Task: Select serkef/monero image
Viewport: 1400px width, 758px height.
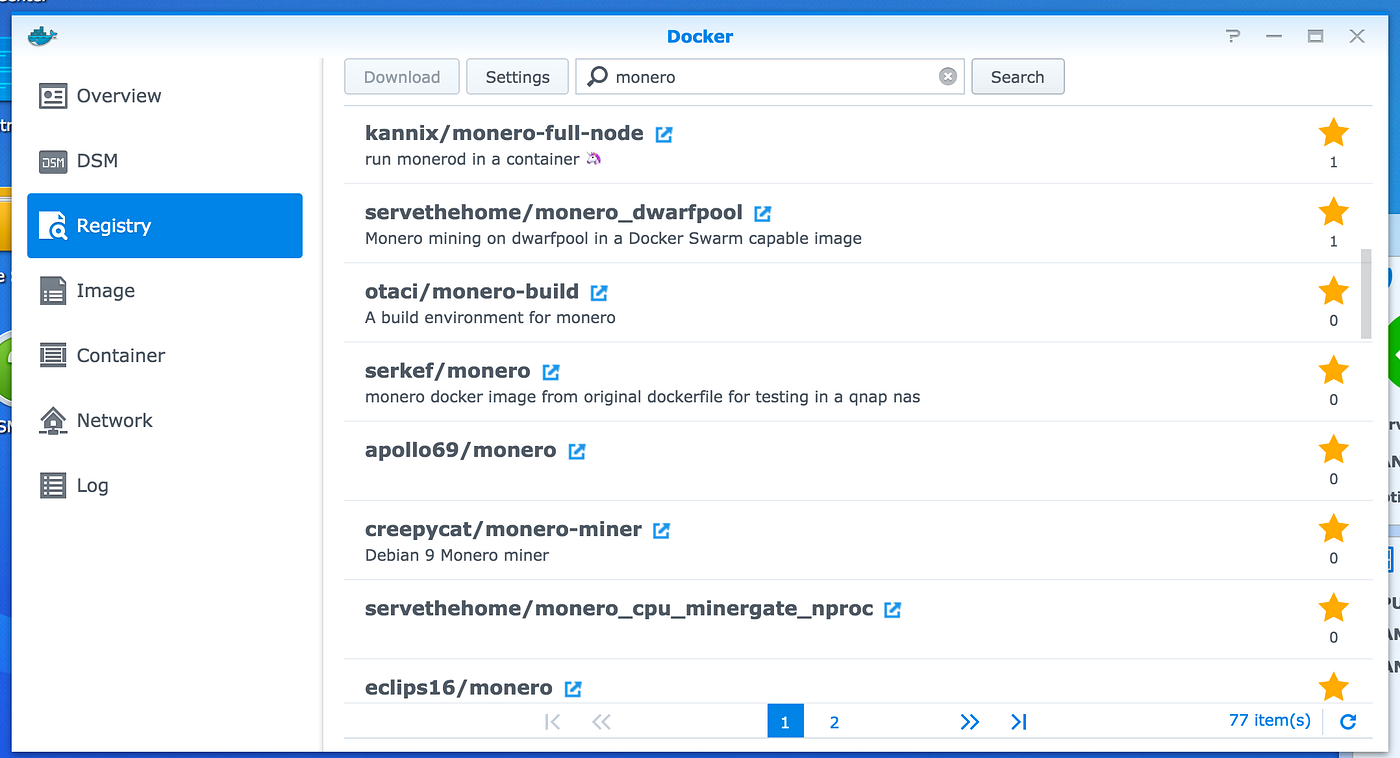Action: [858, 382]
